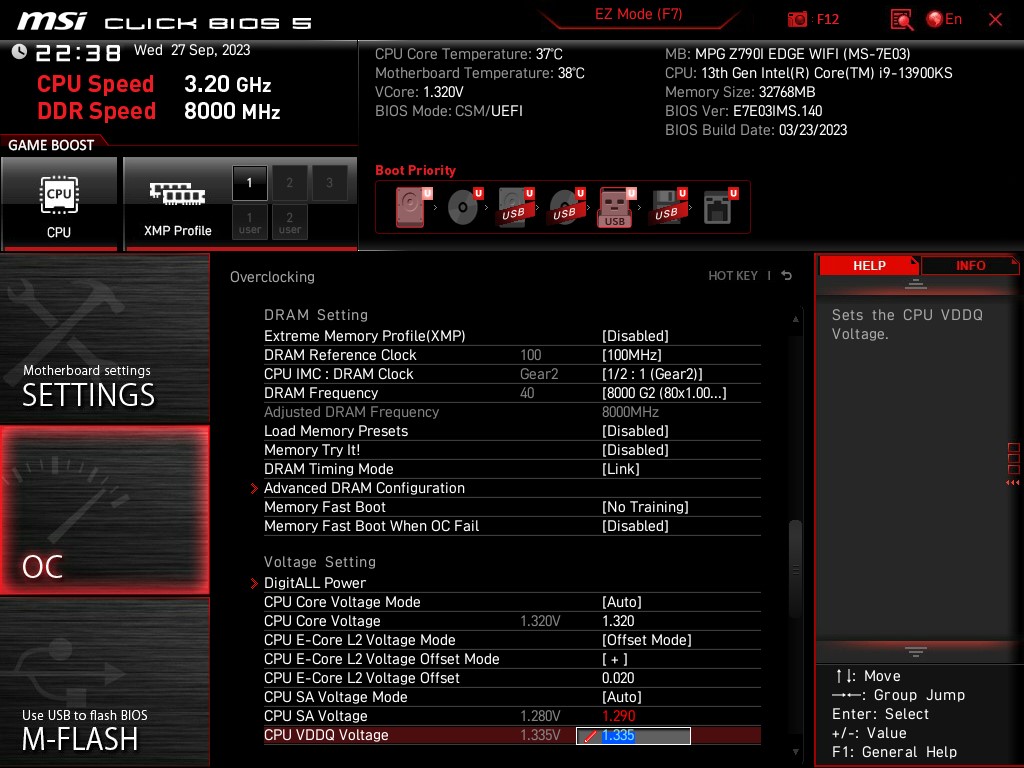Switch to the INFO tab
Screen dimensions: 1024x768
coord(970,265)
